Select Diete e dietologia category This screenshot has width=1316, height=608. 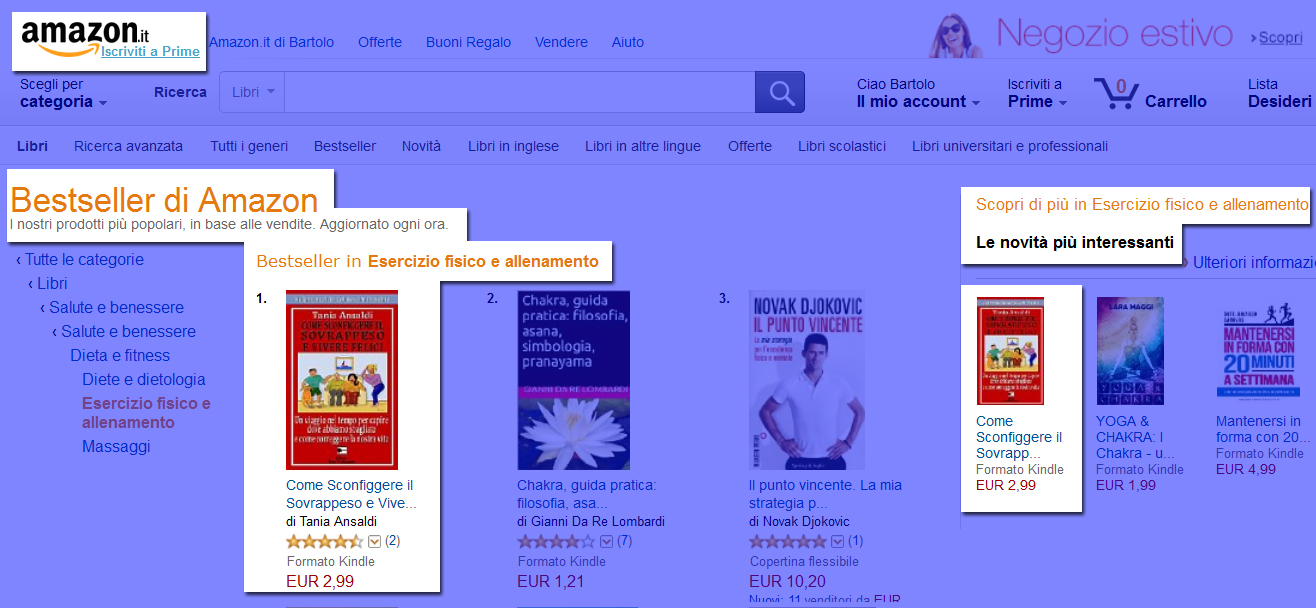pos(144,379)
